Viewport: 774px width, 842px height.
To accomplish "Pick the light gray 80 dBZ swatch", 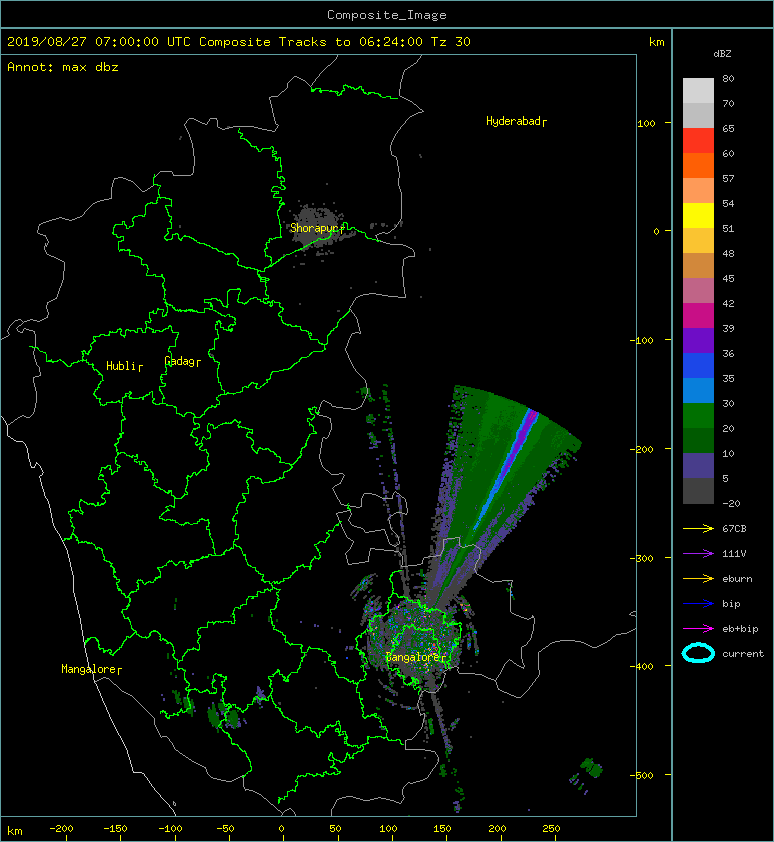I will (698, 90).
